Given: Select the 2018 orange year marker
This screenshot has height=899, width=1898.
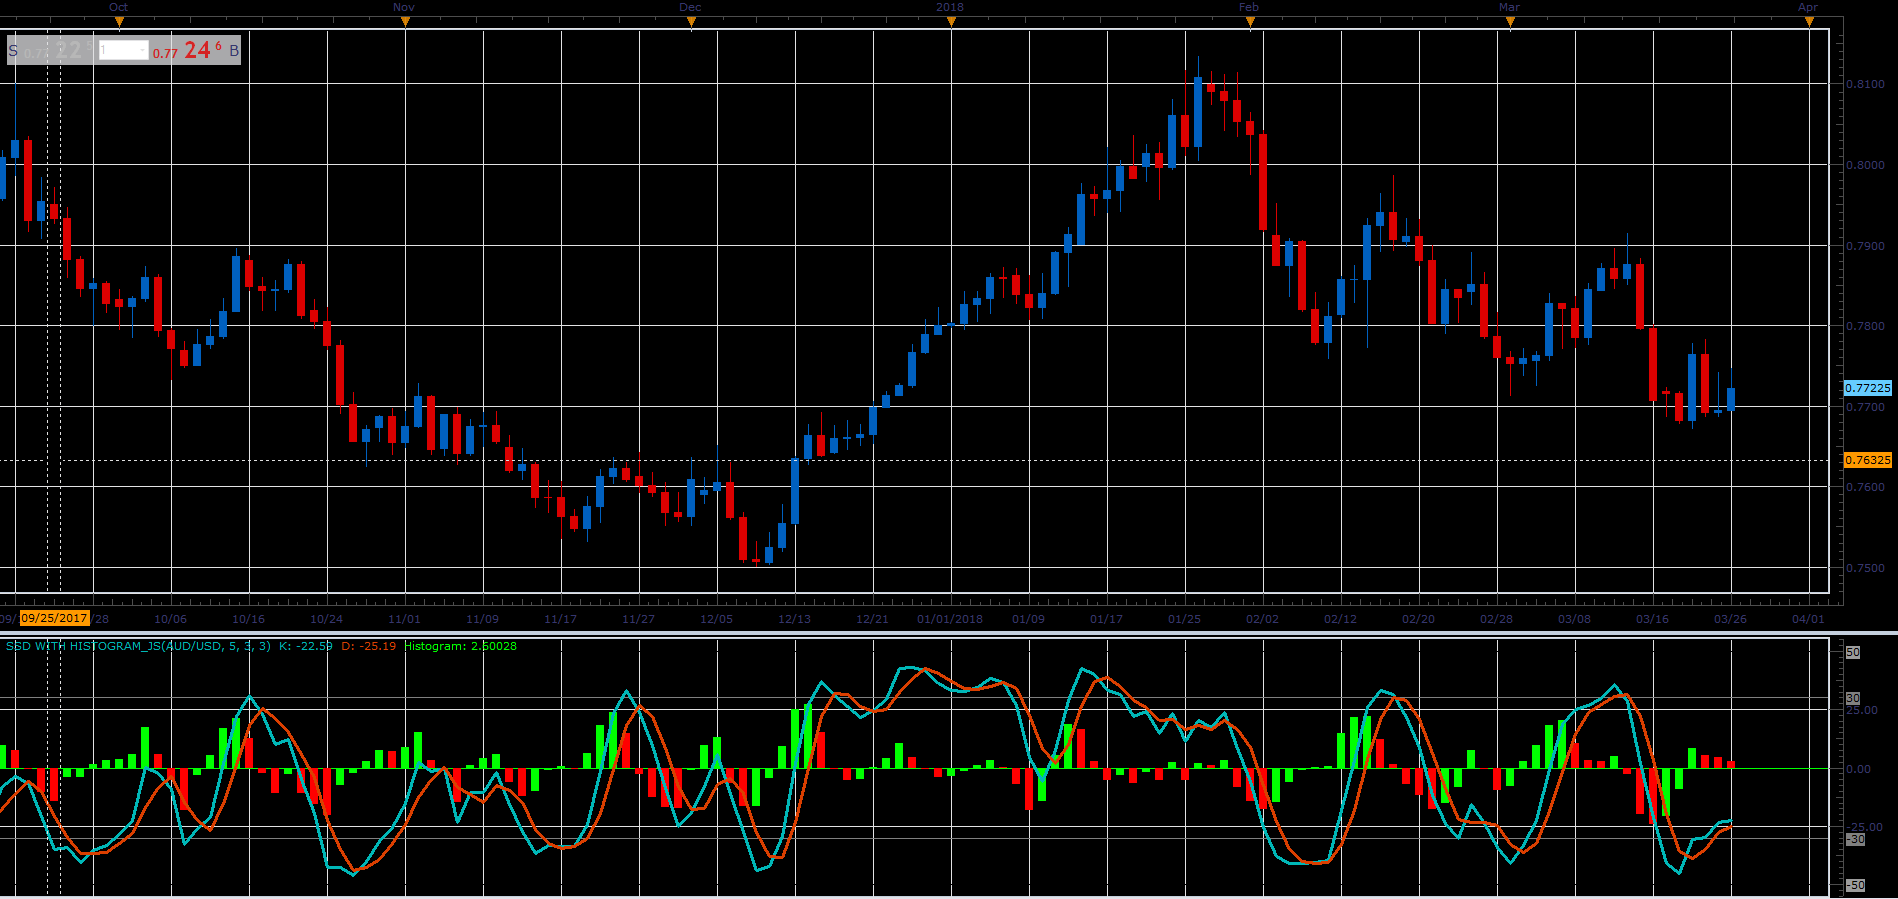Looking at the screenshot, I should pos(951,22).
